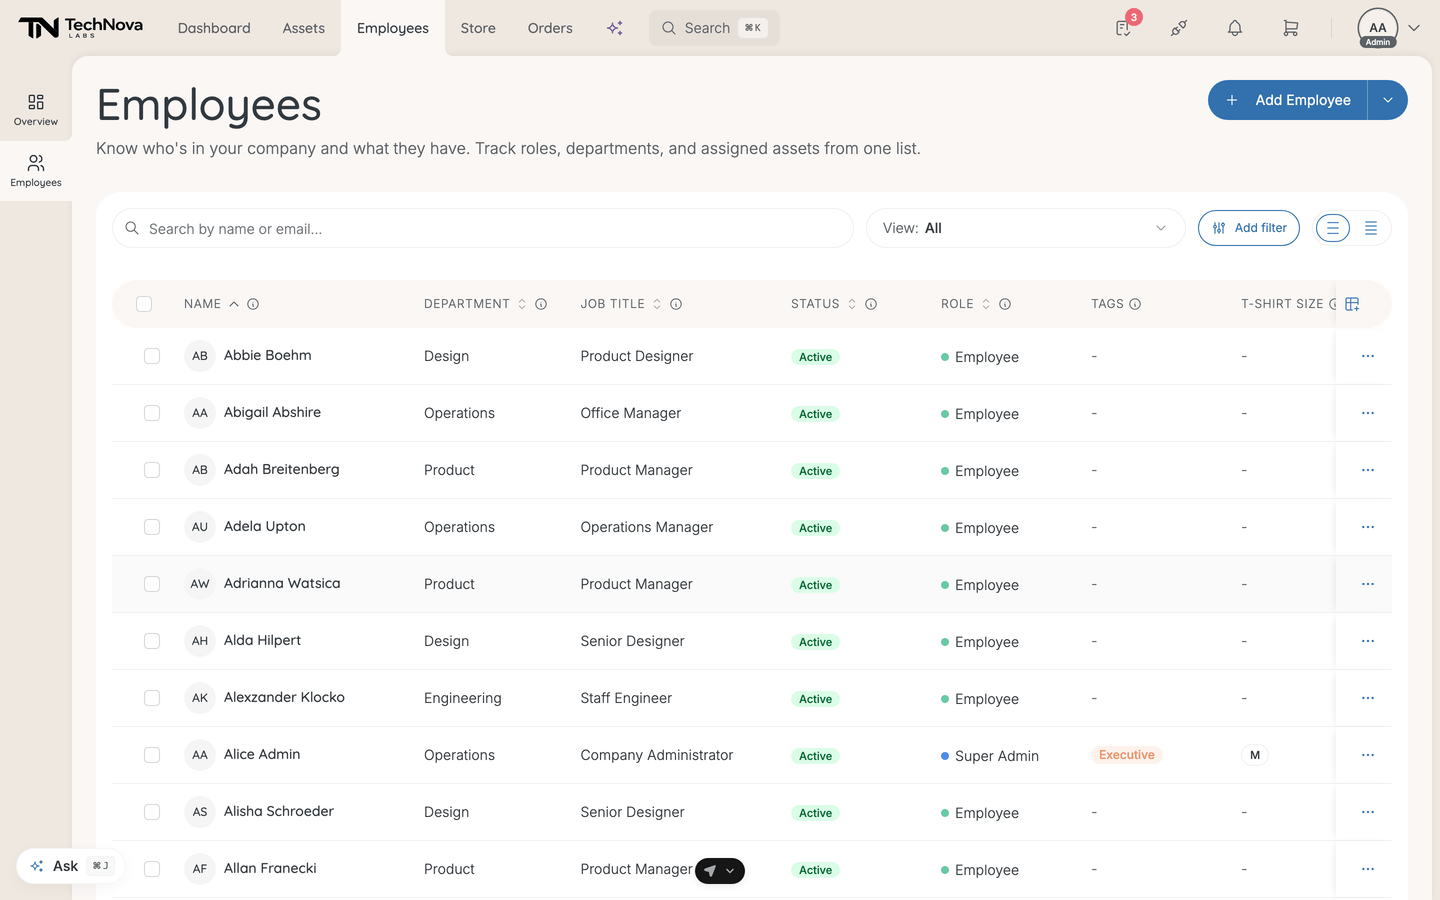
Task: Show info tooltip for Role column
Action: click(x=1005, y=304)
